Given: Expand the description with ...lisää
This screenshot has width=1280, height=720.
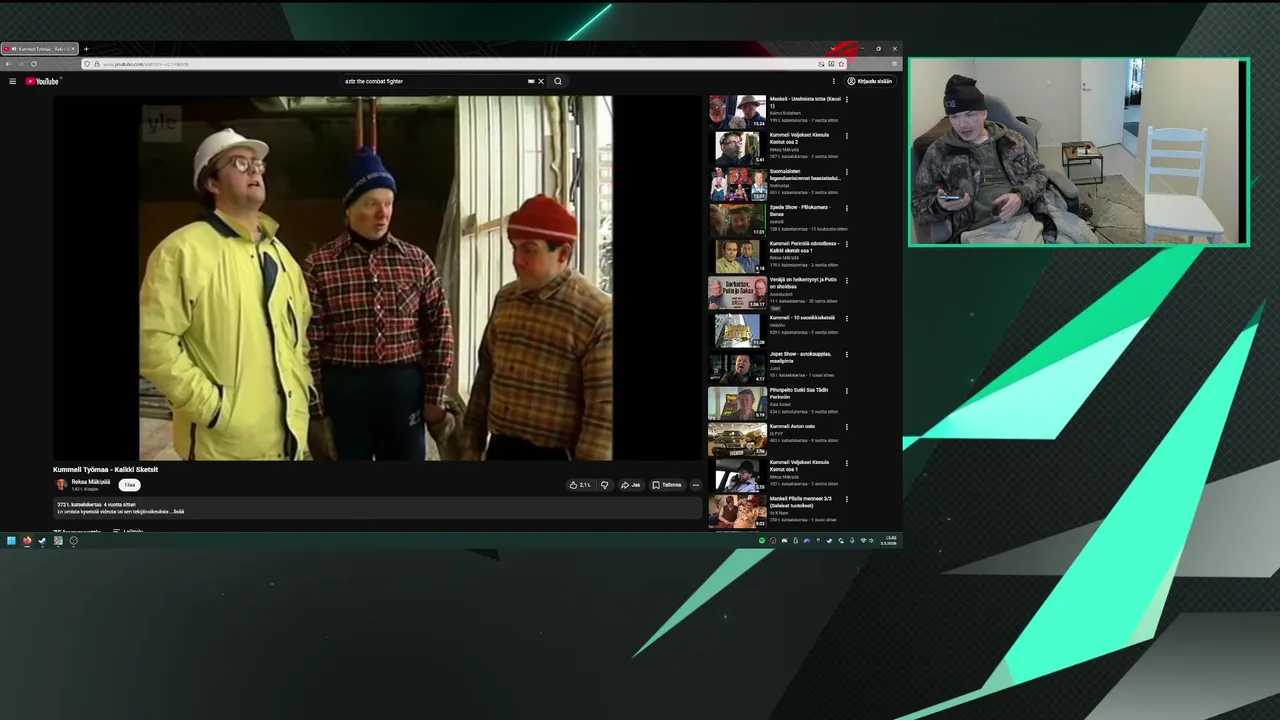Looking at the screenshot, I should (x=178, y=512).
